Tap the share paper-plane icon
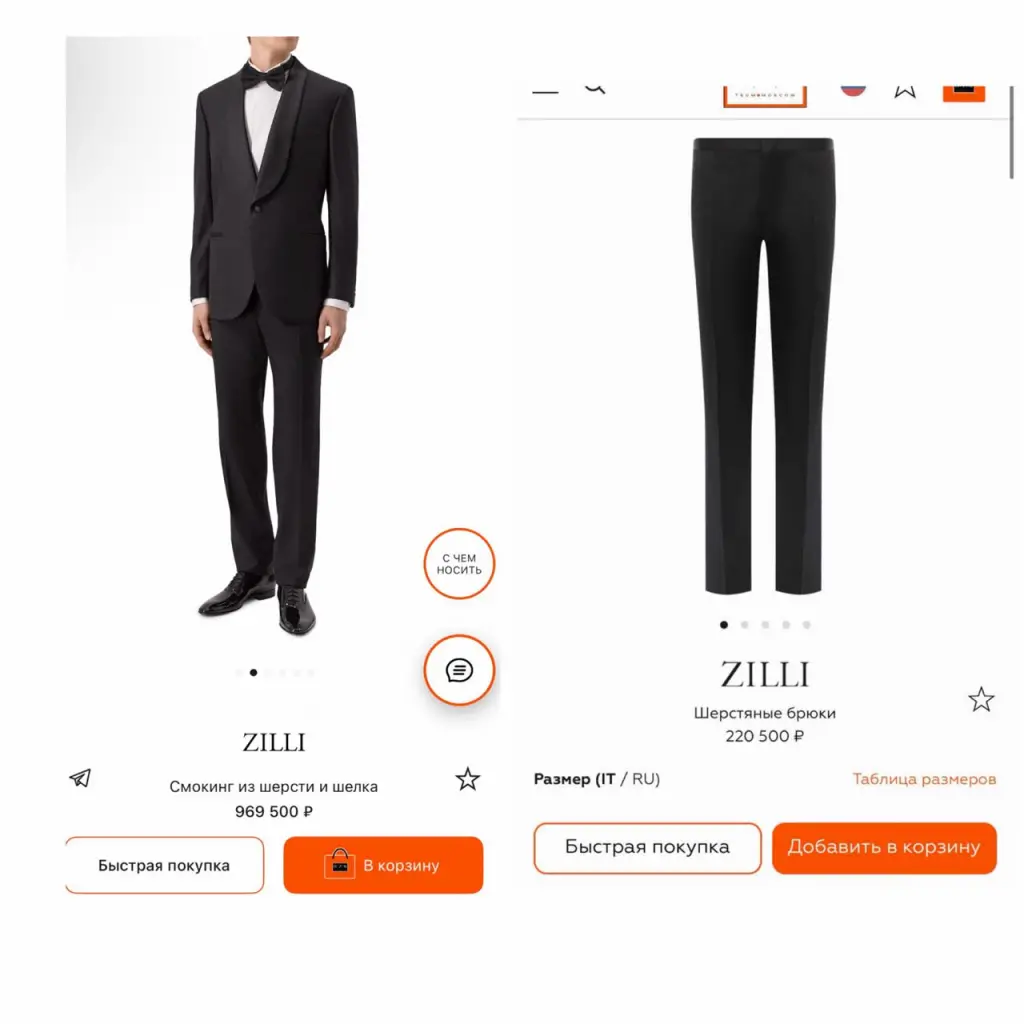Screen dimensions: 1024x1024 [x=80, y=778]
